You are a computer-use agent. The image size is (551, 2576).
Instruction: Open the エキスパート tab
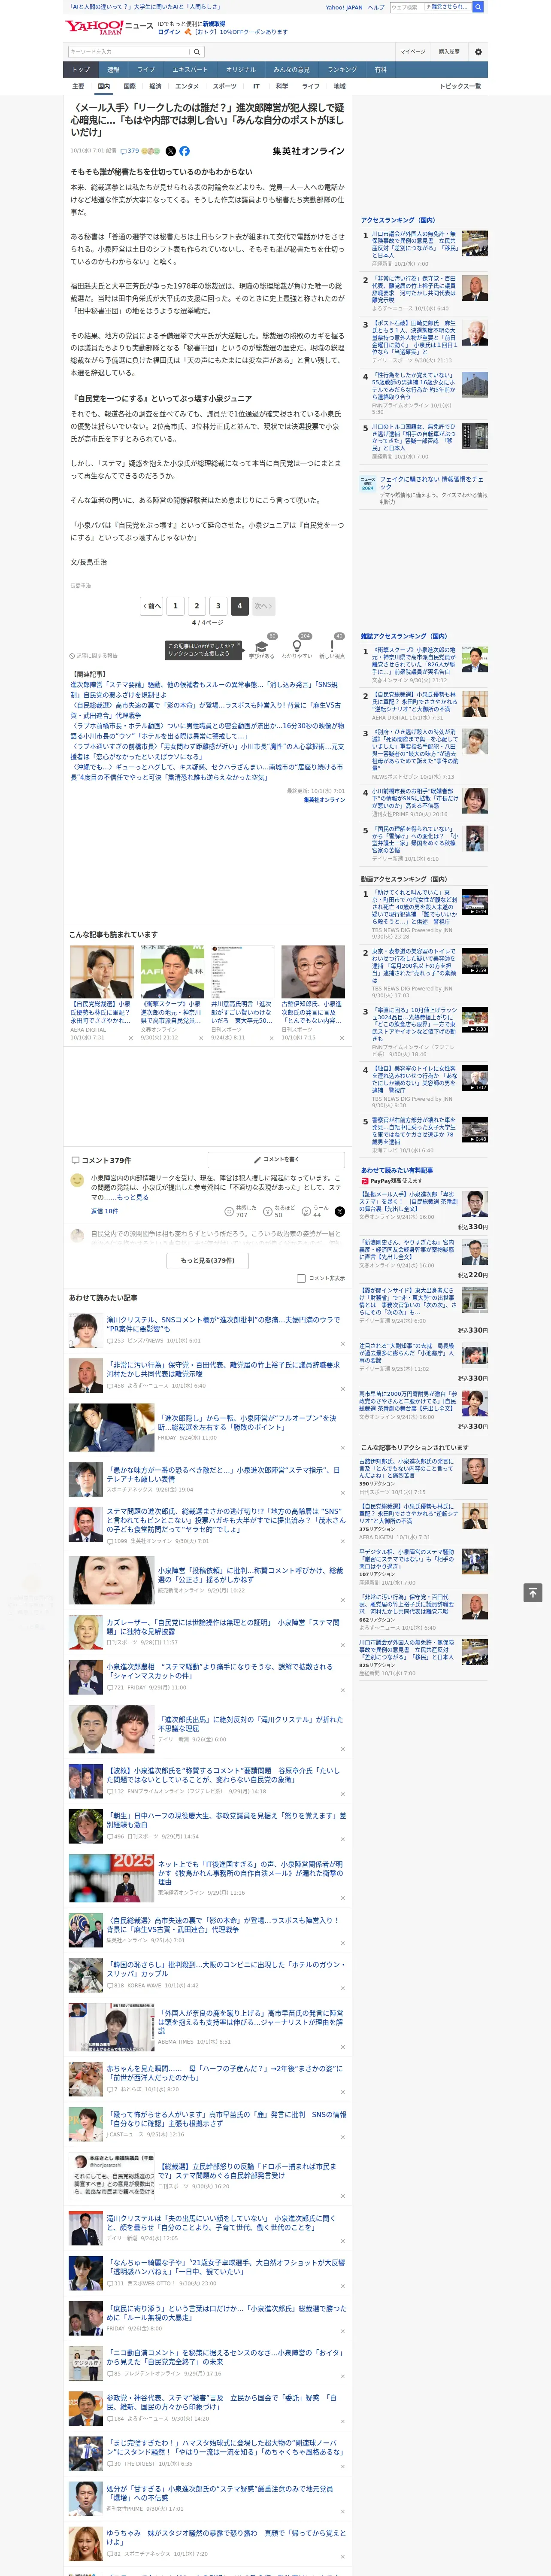point(190,70)
